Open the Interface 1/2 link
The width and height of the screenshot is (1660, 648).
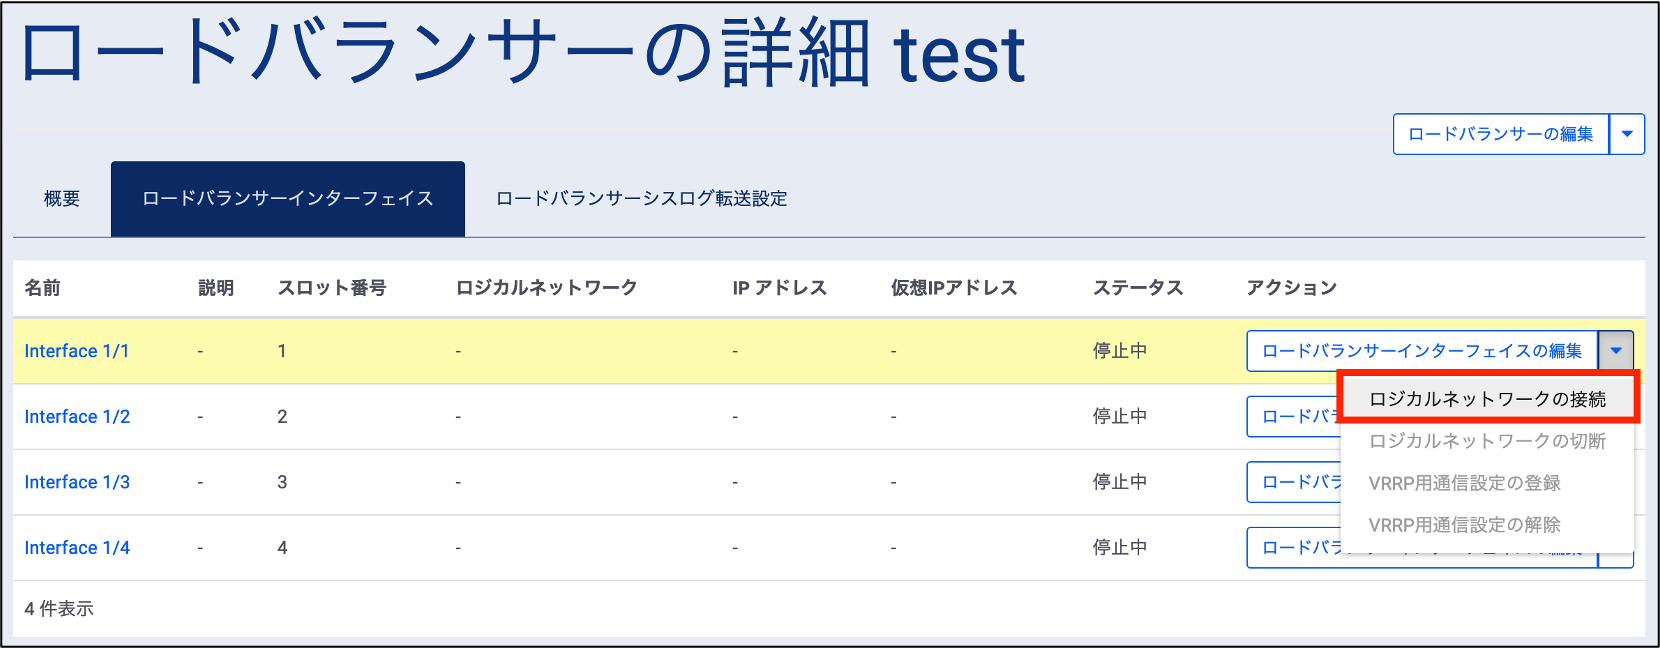pyautogui.click(x=77, y=417)
